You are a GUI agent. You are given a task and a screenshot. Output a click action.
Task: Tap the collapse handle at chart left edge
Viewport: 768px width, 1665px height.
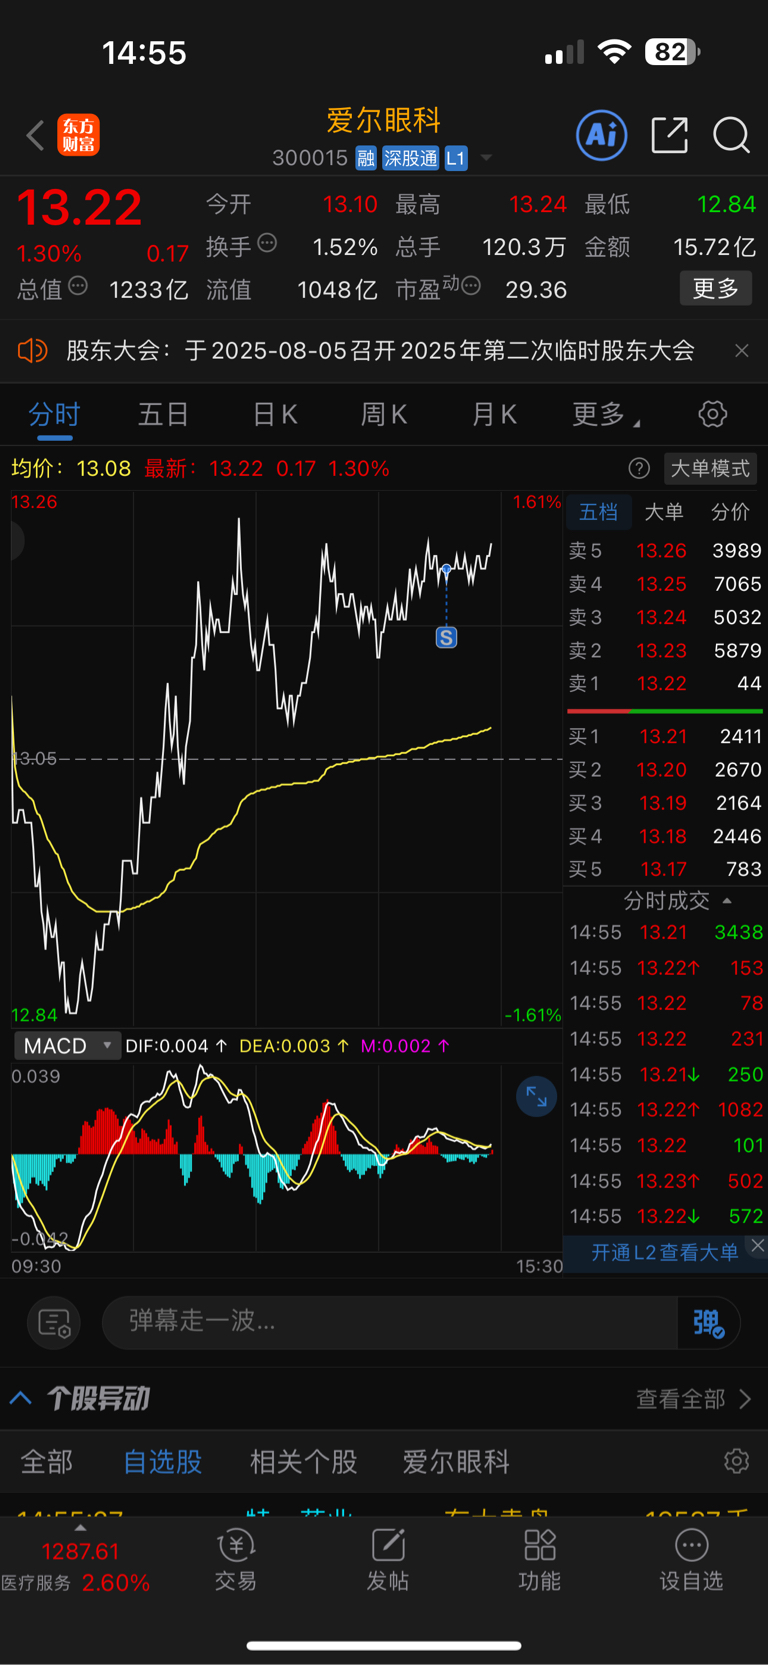(16, 541)
